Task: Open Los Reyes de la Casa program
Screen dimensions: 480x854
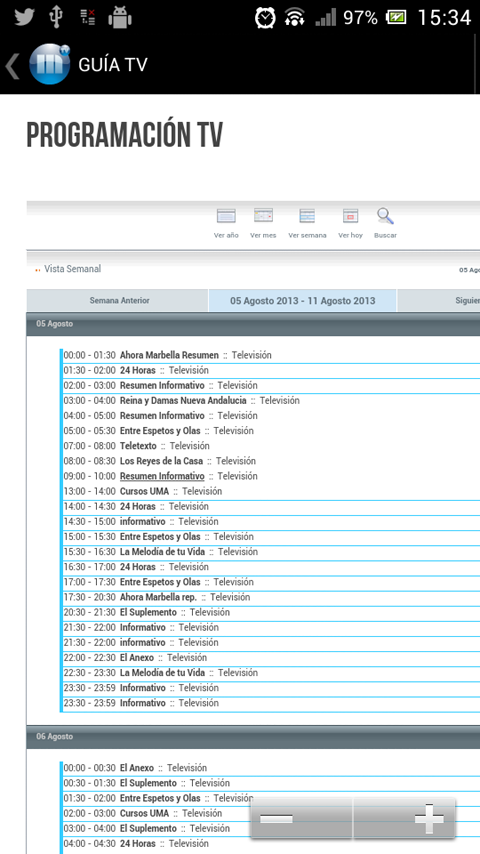Action: 161,461
